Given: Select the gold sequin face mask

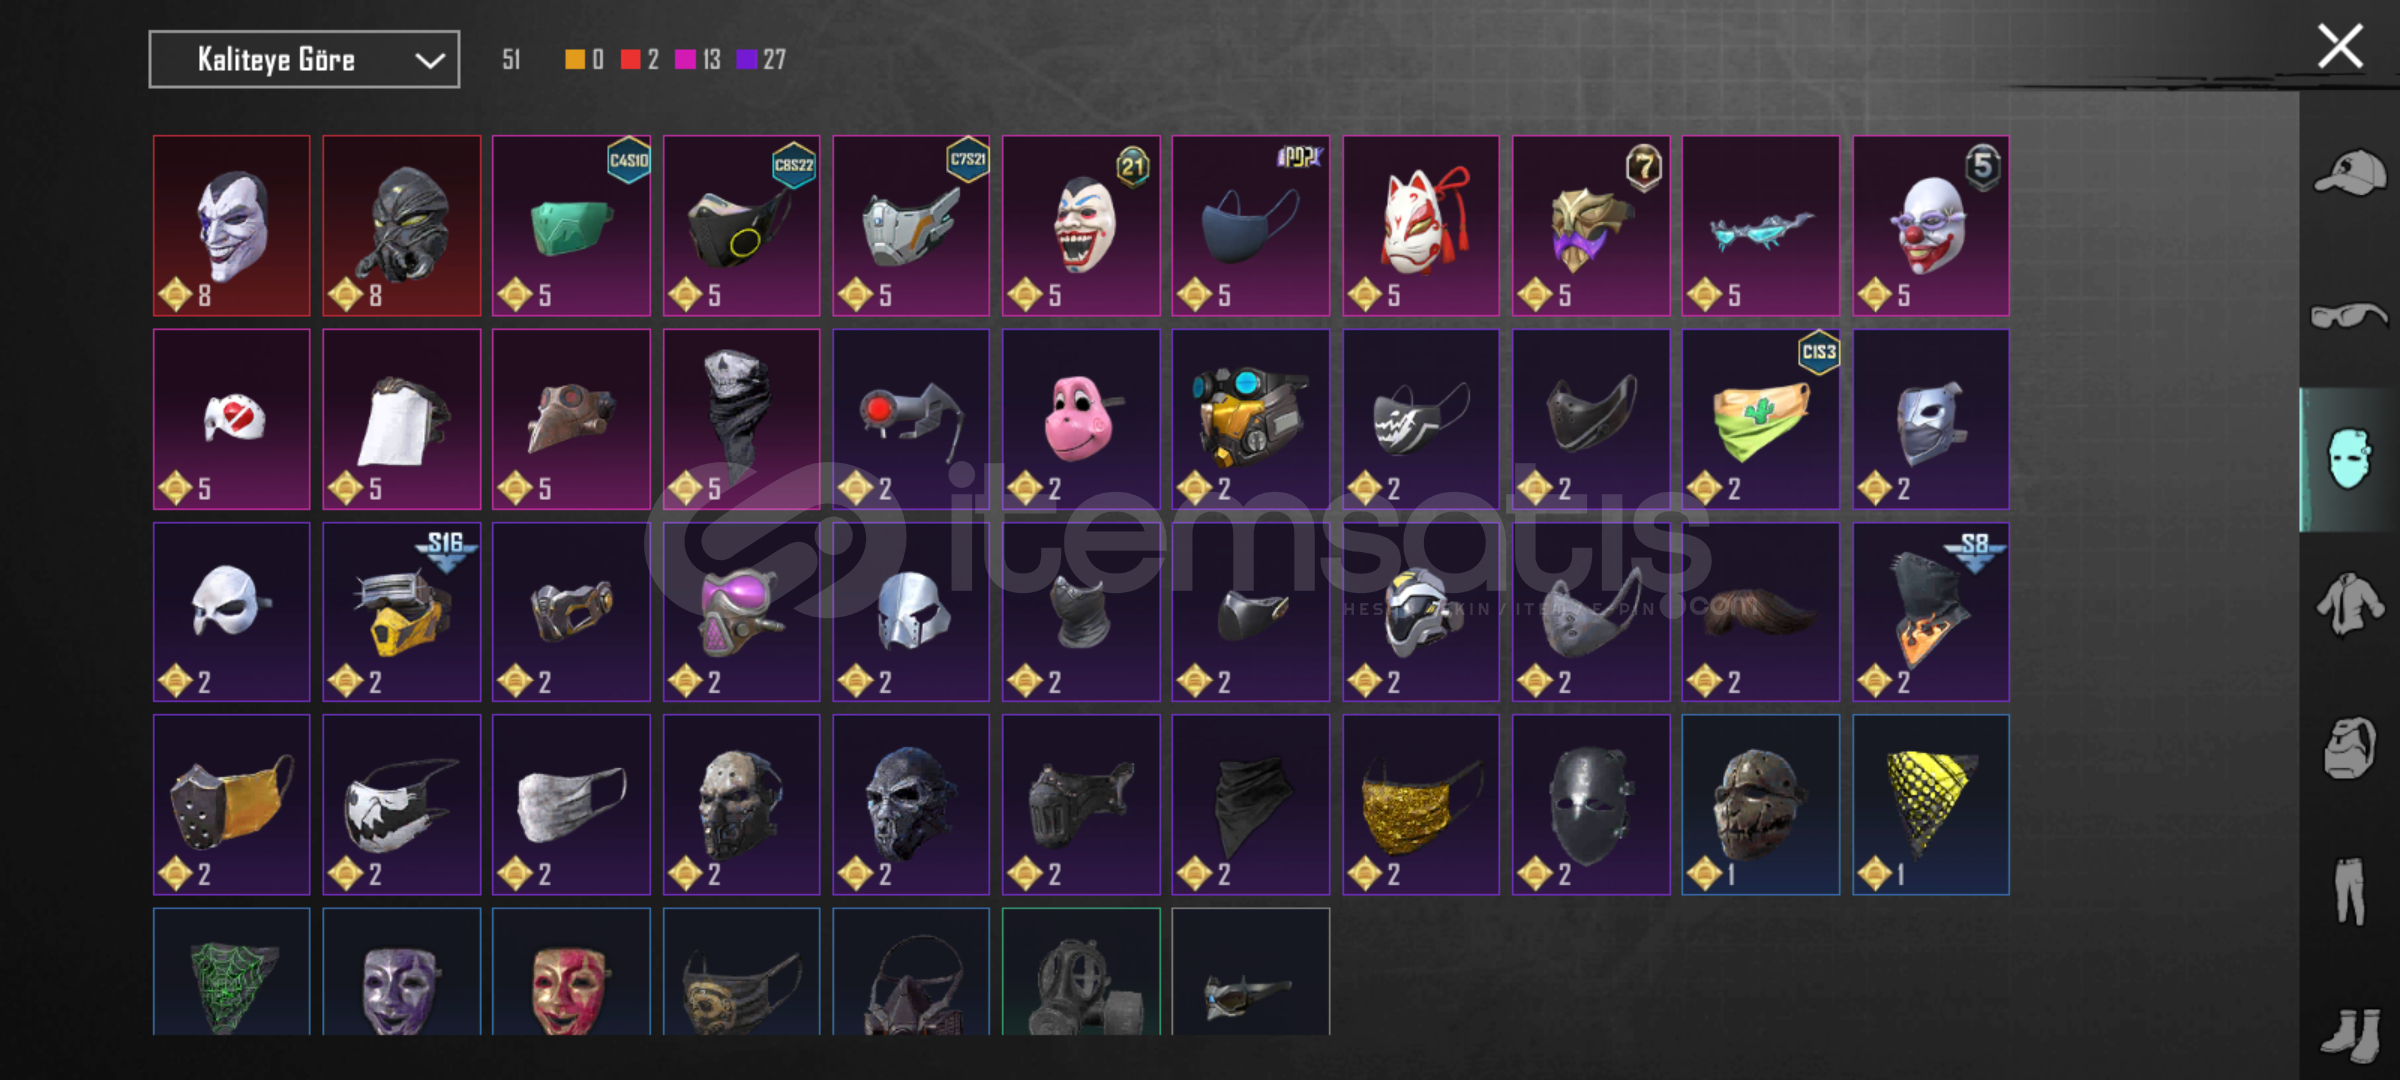Looking at the screenshot, I should [1421, 805].
